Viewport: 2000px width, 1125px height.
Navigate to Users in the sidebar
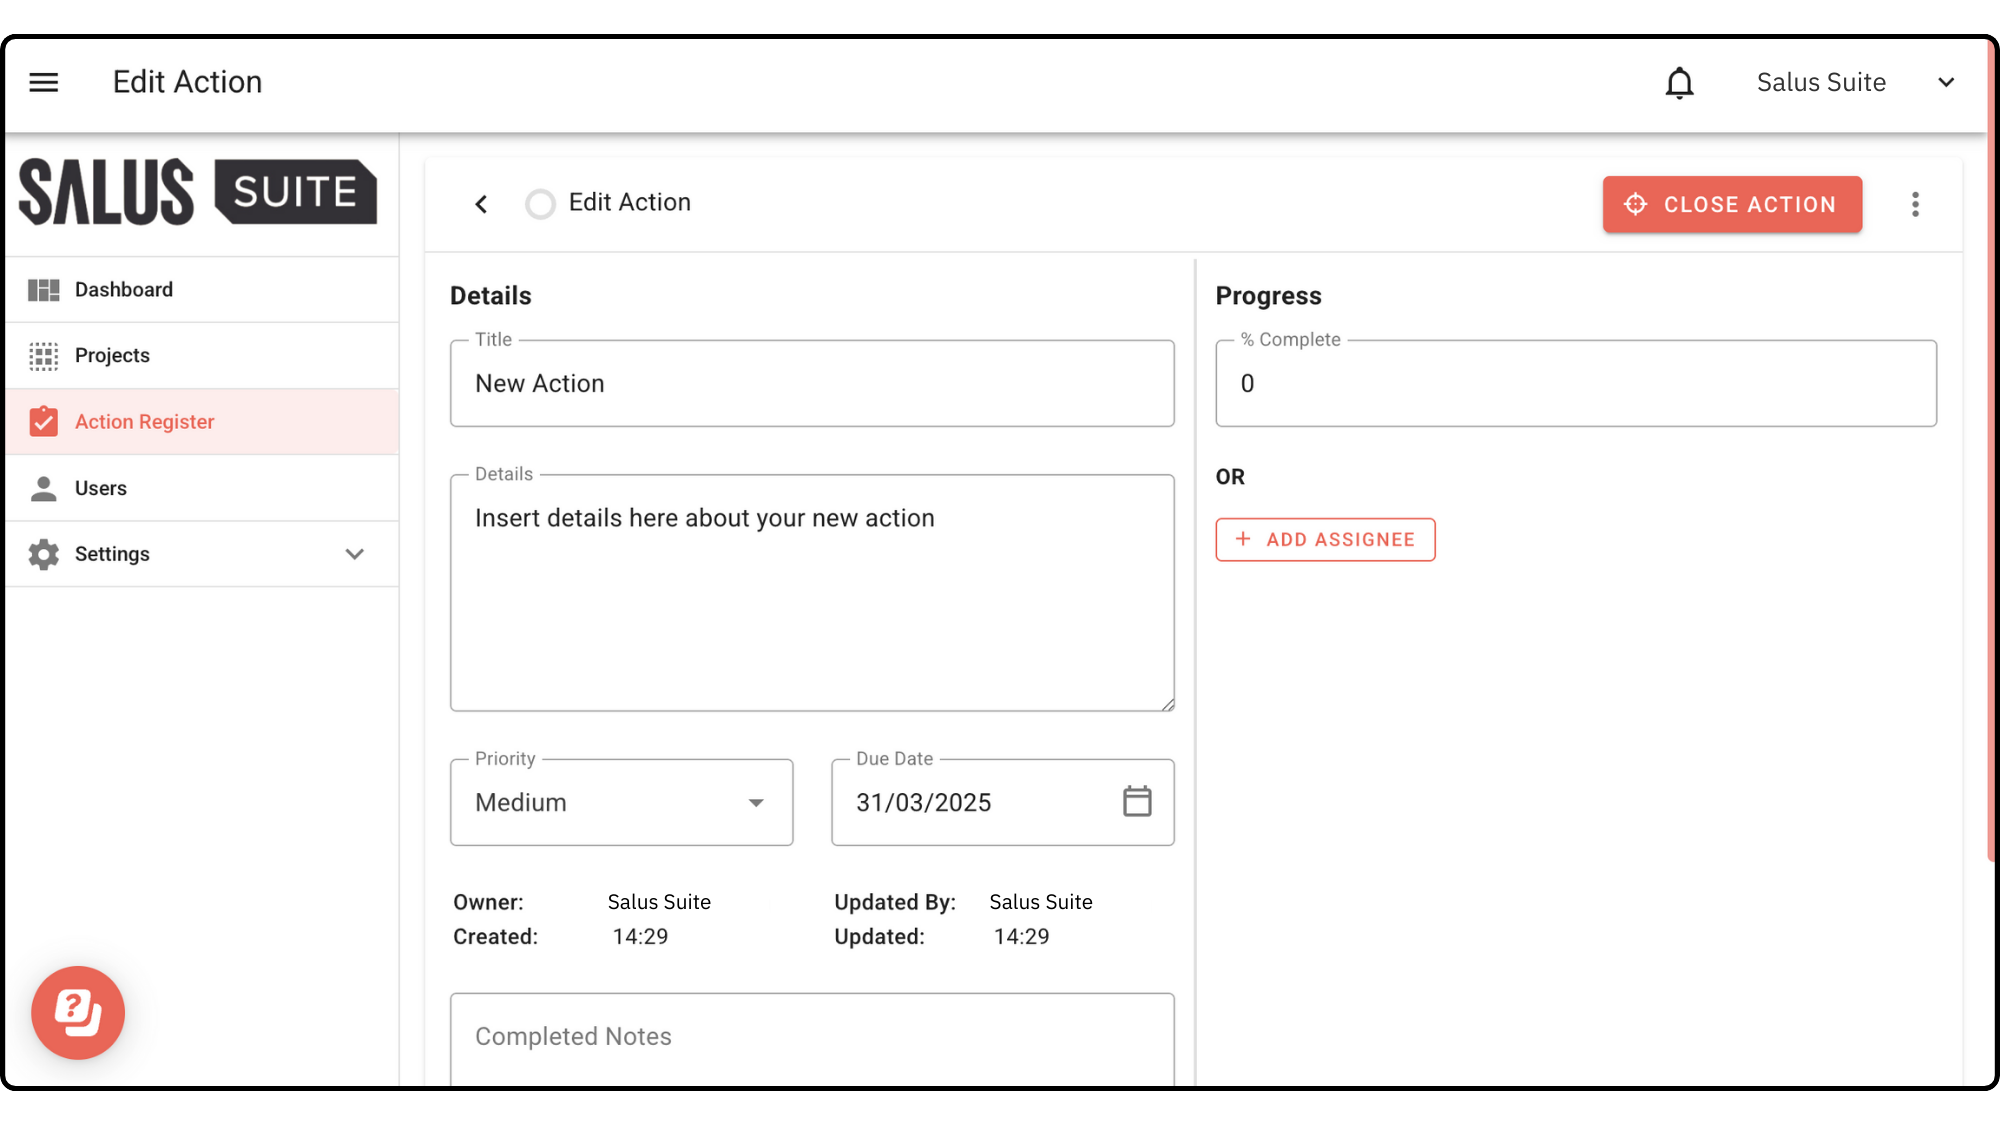click(100, 488)
